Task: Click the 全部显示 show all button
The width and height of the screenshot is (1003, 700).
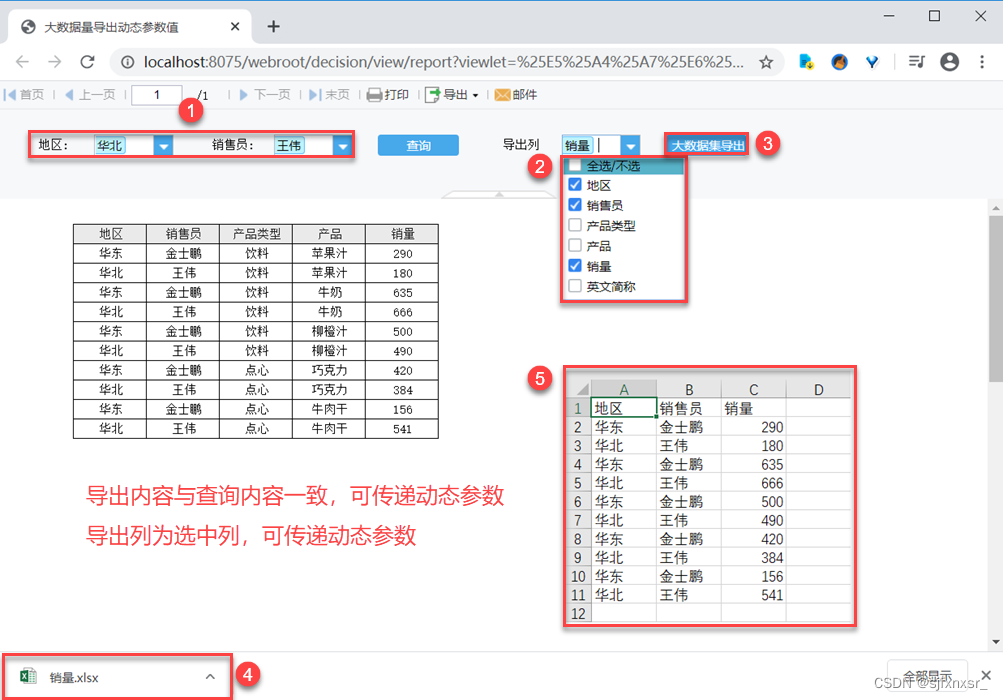Action: coord(928,676)
